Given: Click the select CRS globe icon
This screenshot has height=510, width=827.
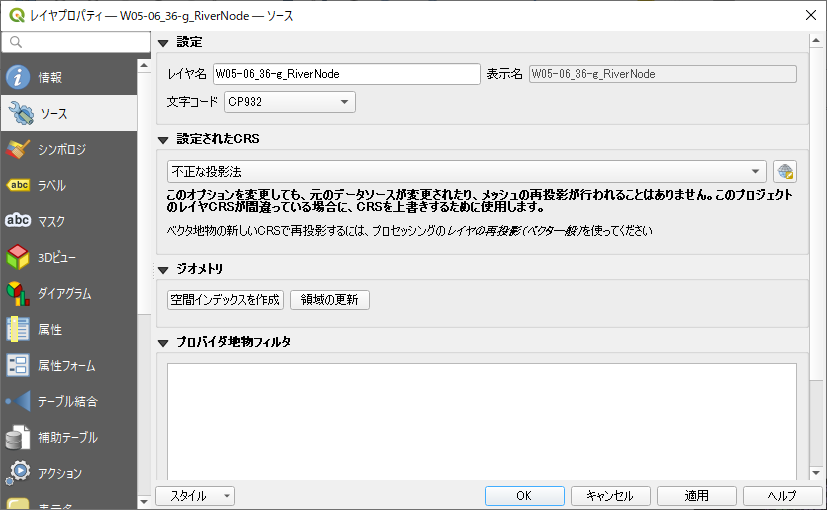Looking at the screenshot, I should click(785, 172).
